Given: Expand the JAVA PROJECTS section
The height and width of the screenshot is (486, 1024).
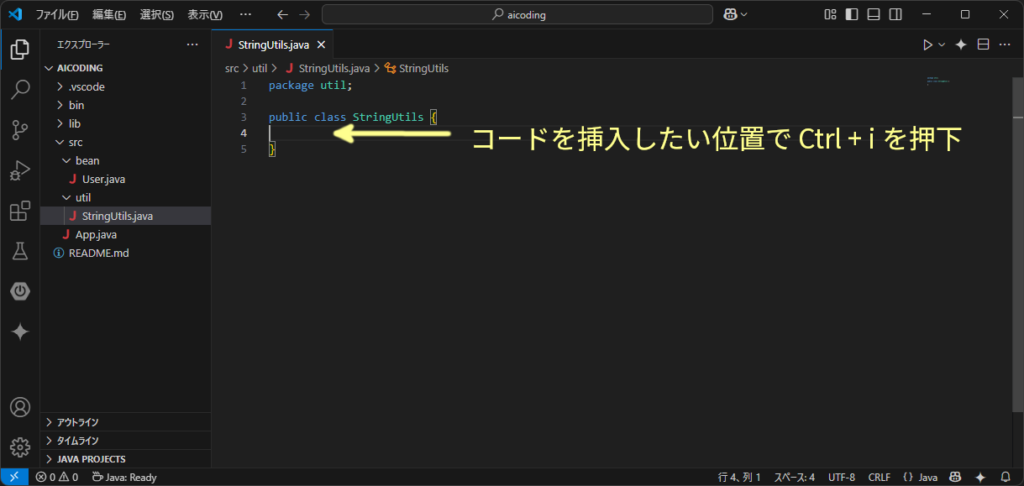Looking at the screenshot, I should tap(125, 459).
